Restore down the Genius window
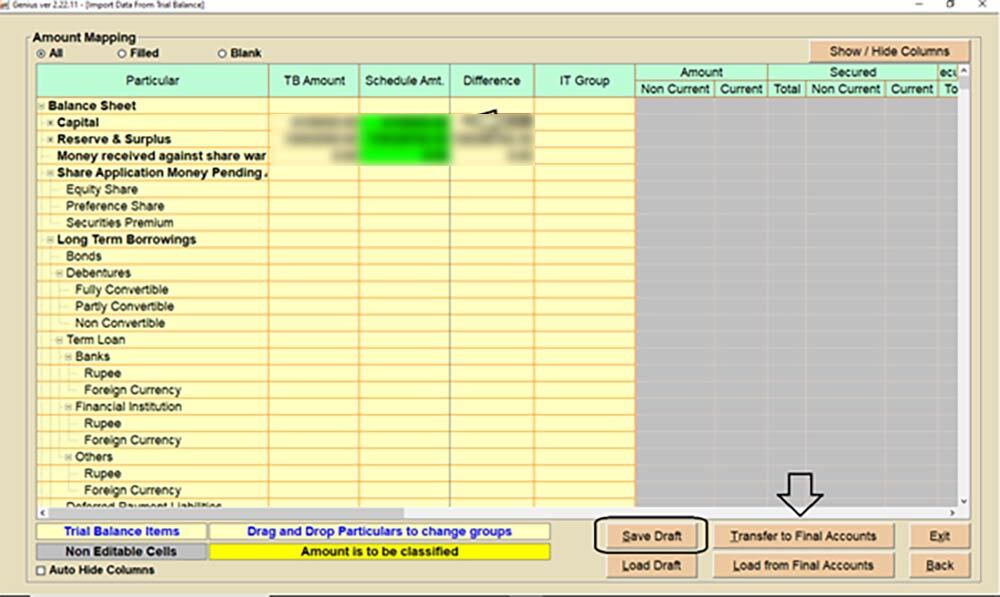Viewport: 1000px width, 597px height. point(950,4)
